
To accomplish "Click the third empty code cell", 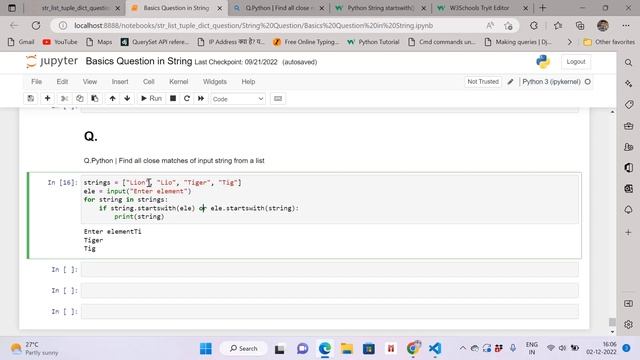I will [x=329, y=311].
